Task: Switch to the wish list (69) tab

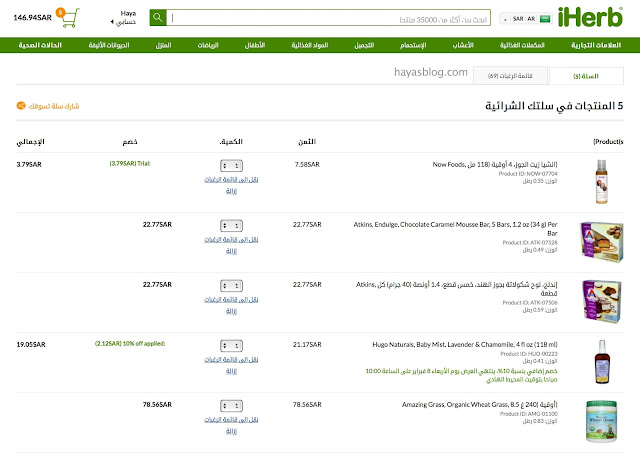Action: pos(510,76)
